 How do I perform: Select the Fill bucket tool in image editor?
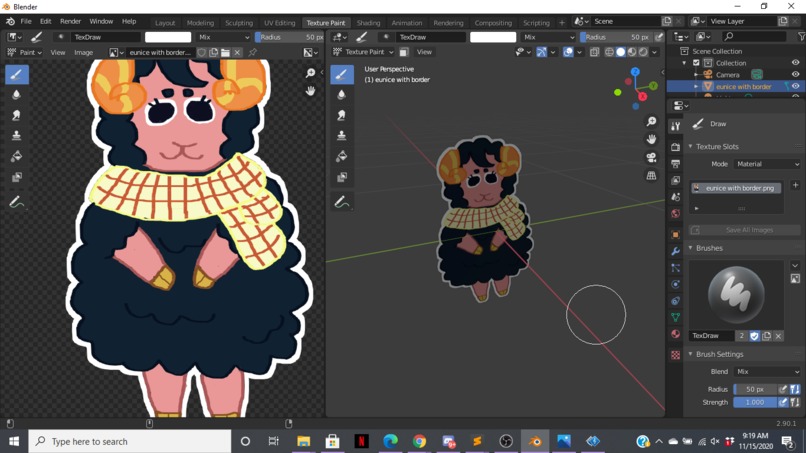tap(16, 156)
